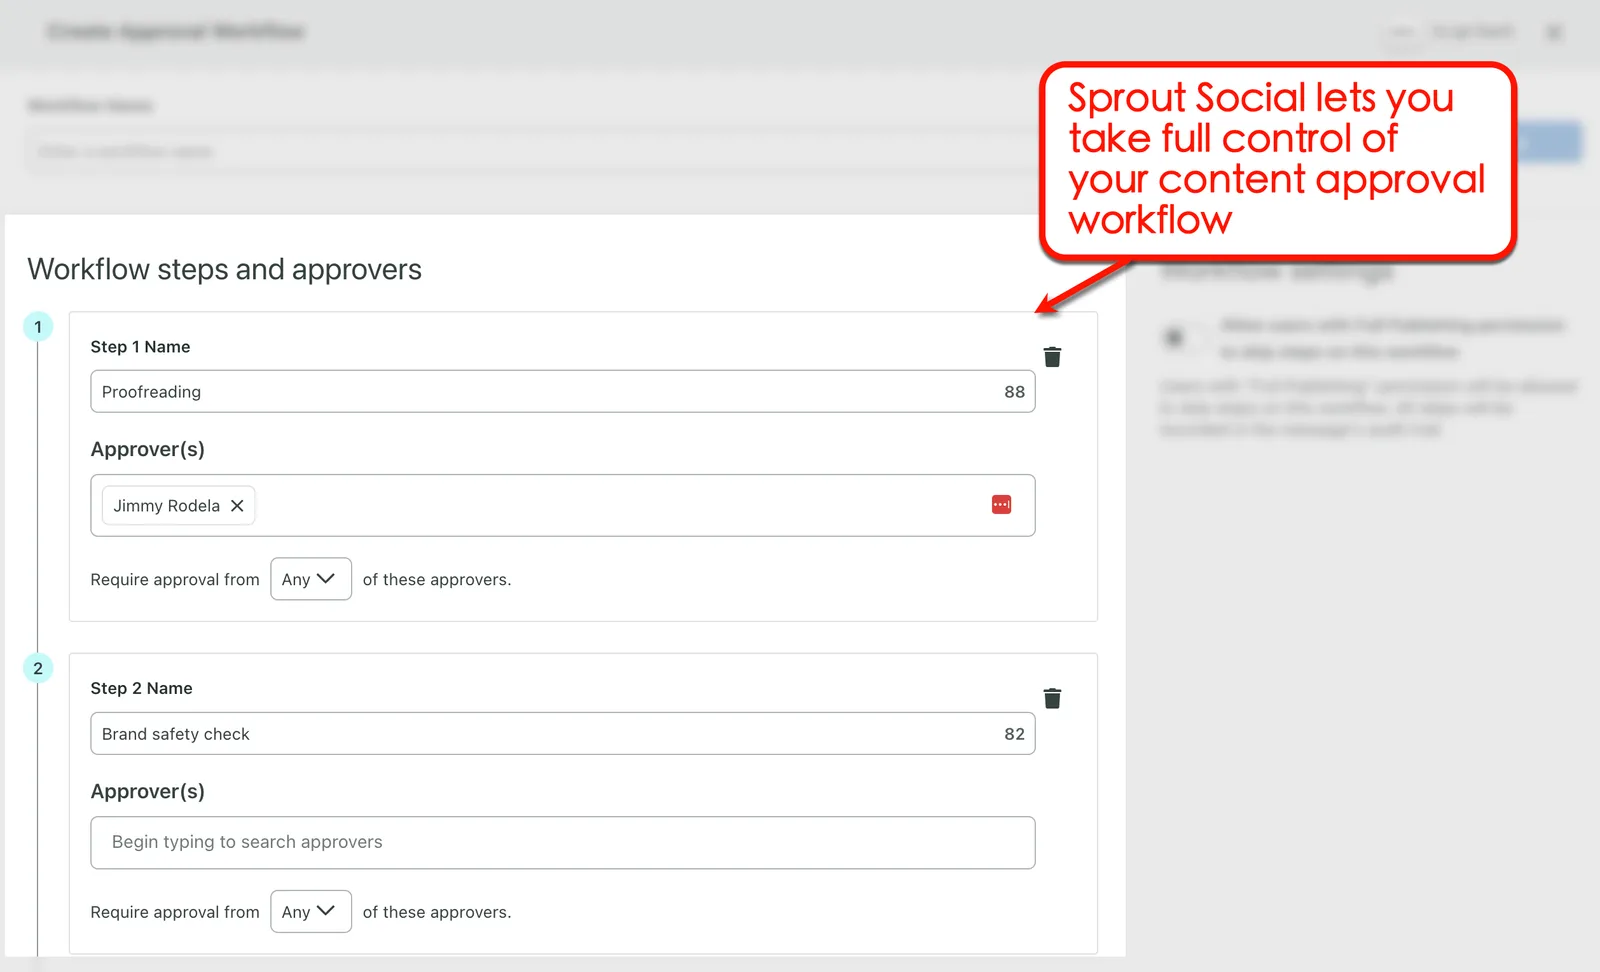Open the red comment icon in Step 1 approvers
Viewport: 1600px width, 972px height.
pos(1001,504)
